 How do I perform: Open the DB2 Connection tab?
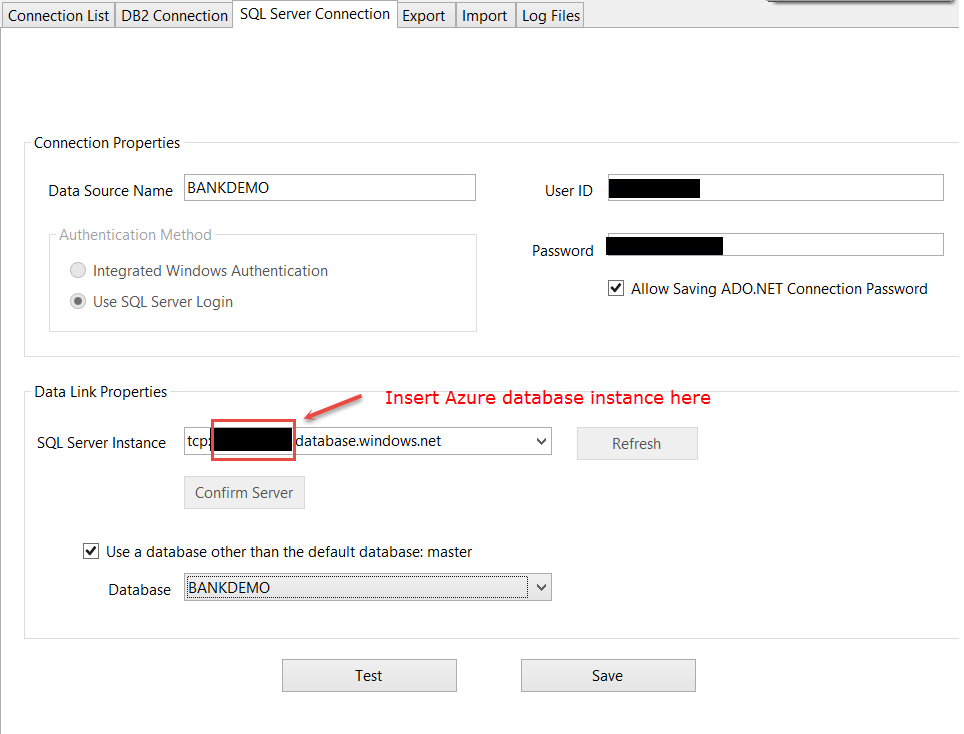click(175, 16)
